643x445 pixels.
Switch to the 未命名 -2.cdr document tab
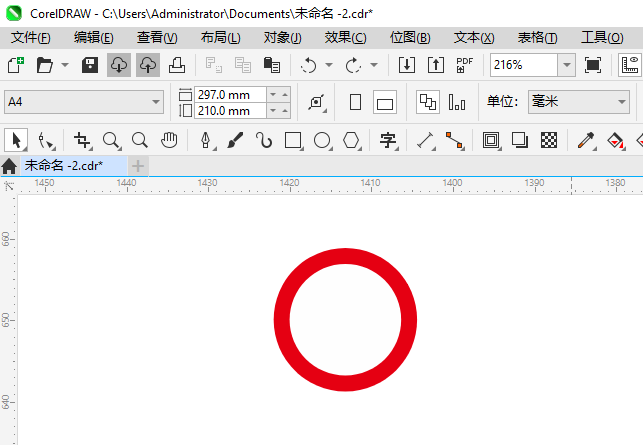(74, 166)
